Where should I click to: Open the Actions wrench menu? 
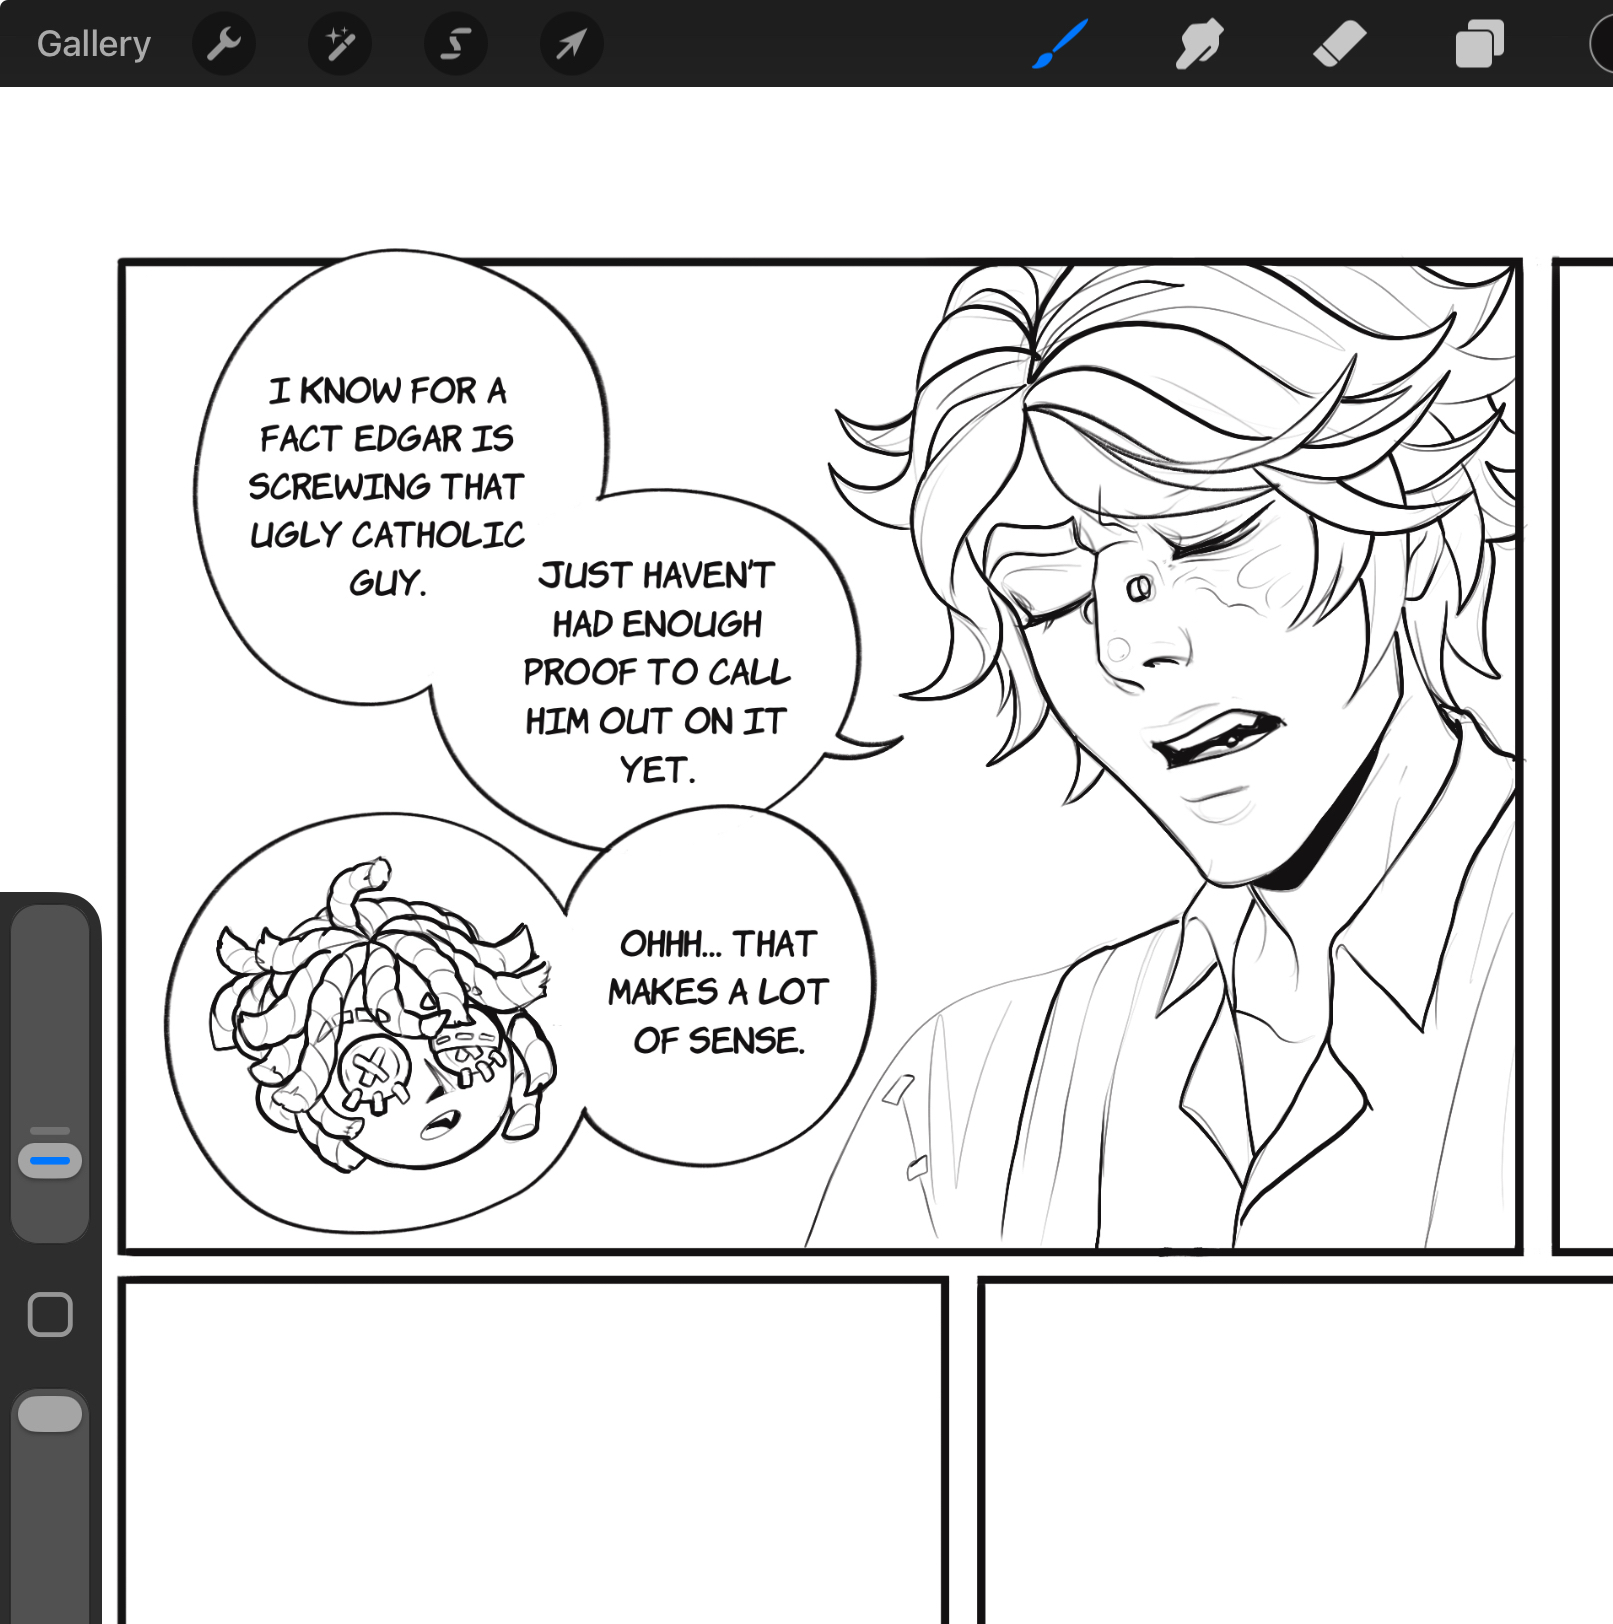[224, 44]
